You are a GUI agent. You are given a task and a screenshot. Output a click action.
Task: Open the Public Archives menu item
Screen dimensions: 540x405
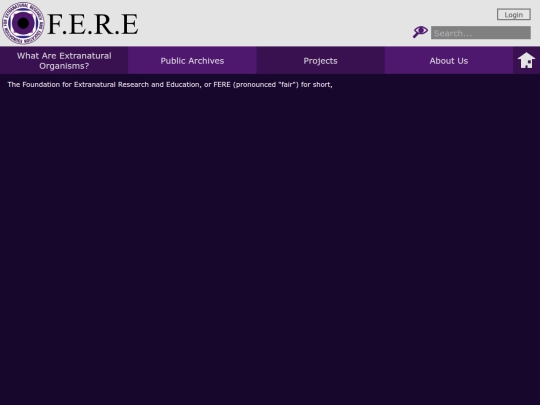192,61
